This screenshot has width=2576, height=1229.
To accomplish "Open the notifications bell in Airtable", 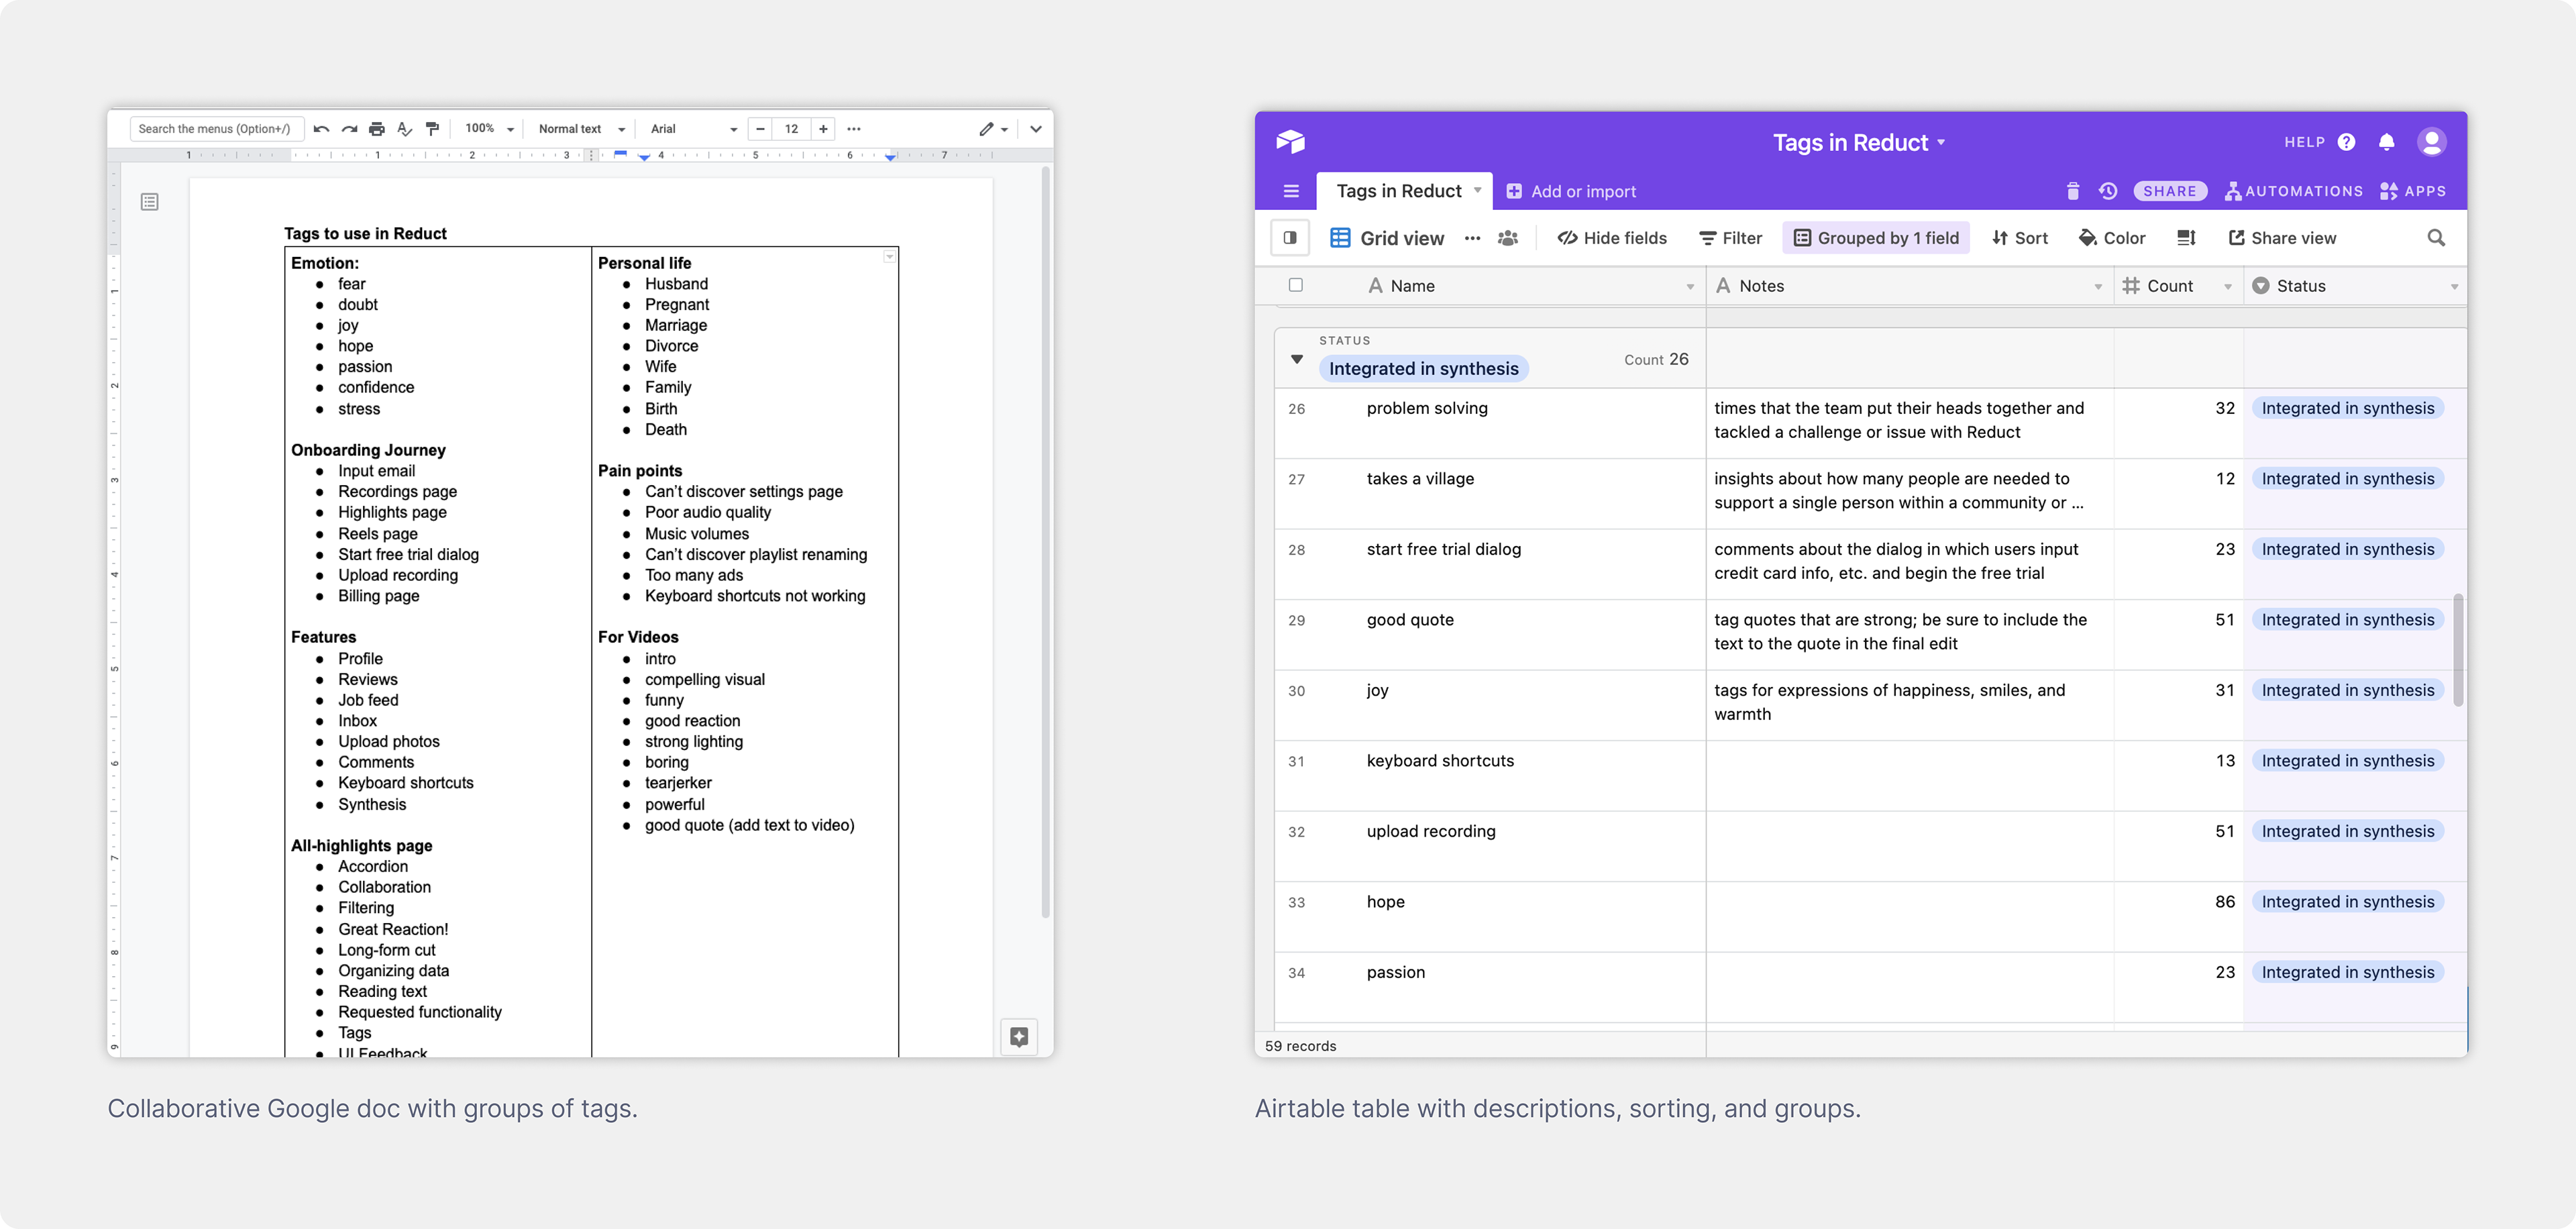I will coord(2387,142).
